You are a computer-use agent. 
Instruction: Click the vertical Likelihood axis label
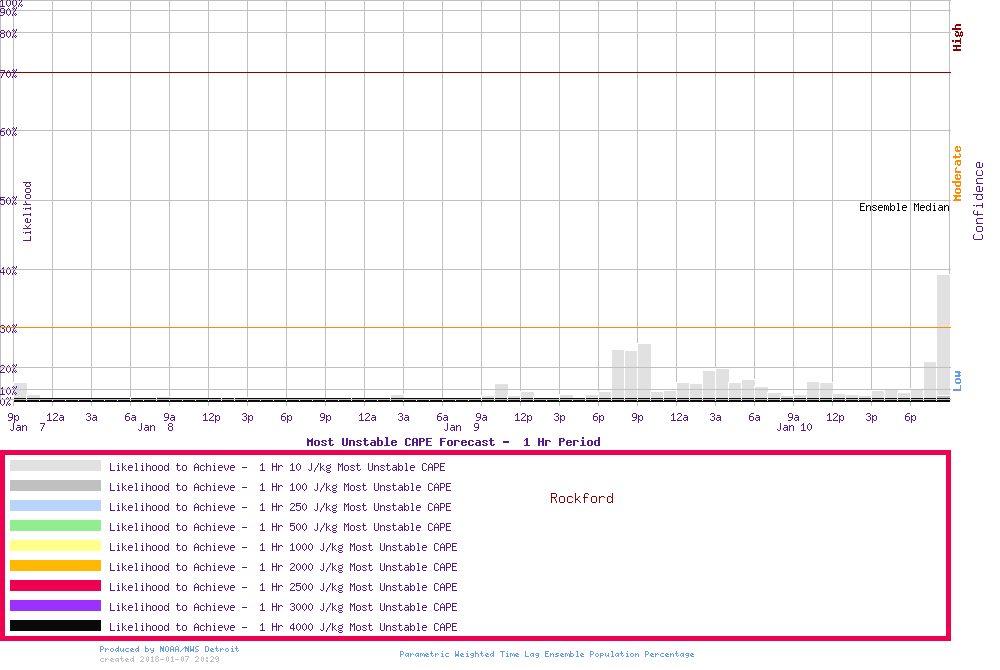(x=28, y=211)
